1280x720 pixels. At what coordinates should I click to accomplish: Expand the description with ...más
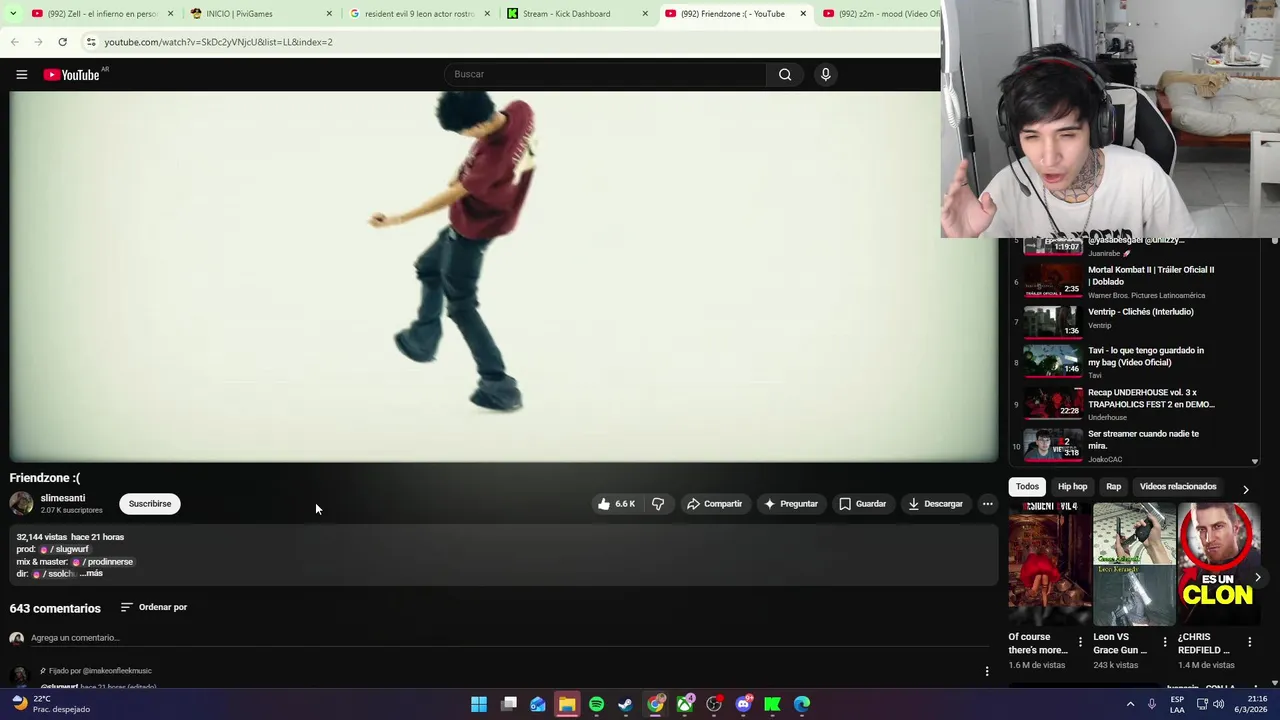point(91,574)
